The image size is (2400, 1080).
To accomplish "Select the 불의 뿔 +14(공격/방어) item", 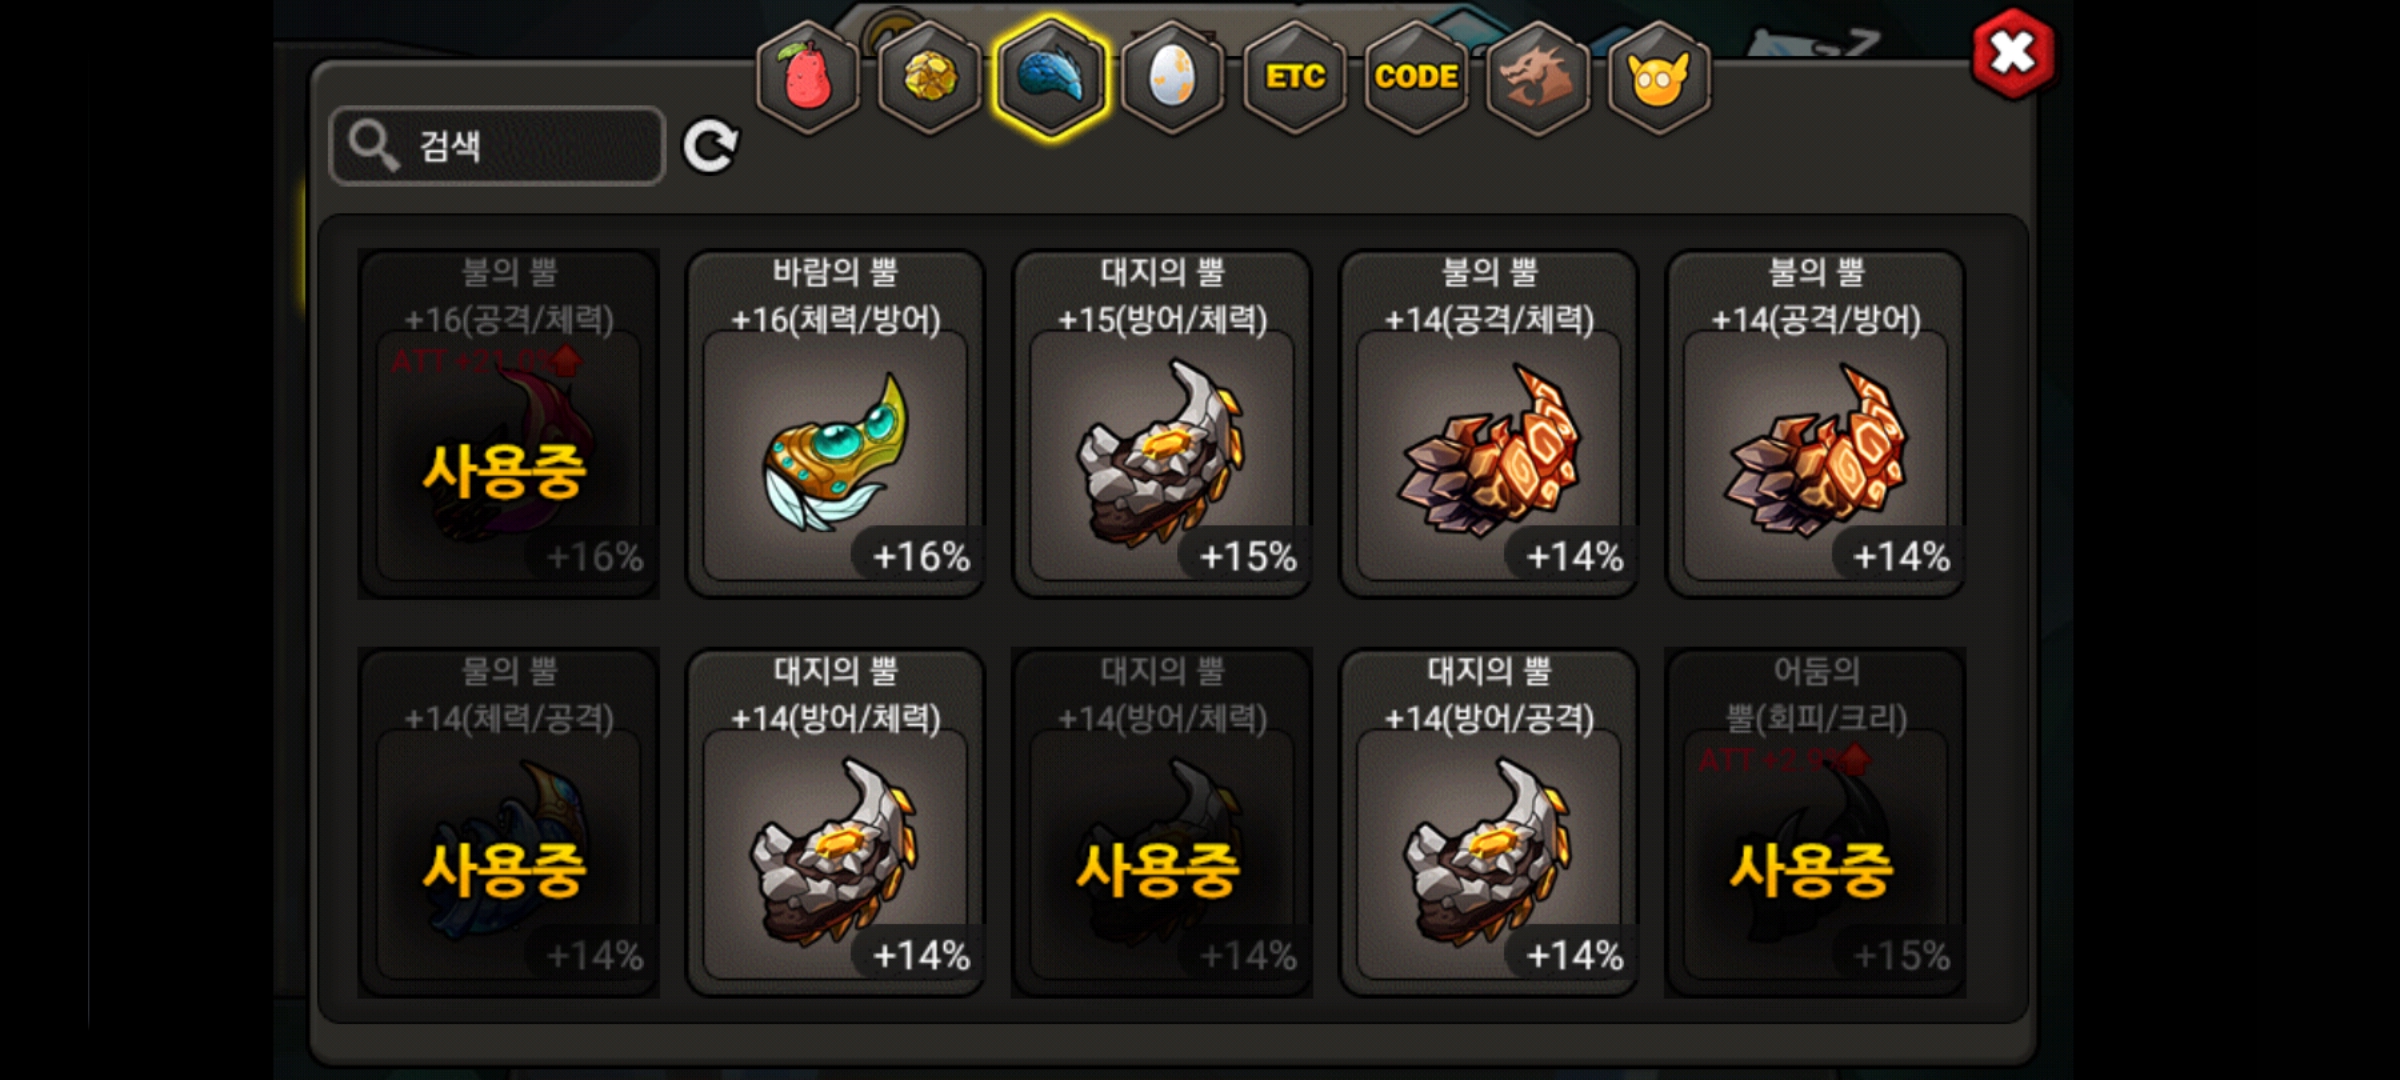I will click(x=1816, y=424).
